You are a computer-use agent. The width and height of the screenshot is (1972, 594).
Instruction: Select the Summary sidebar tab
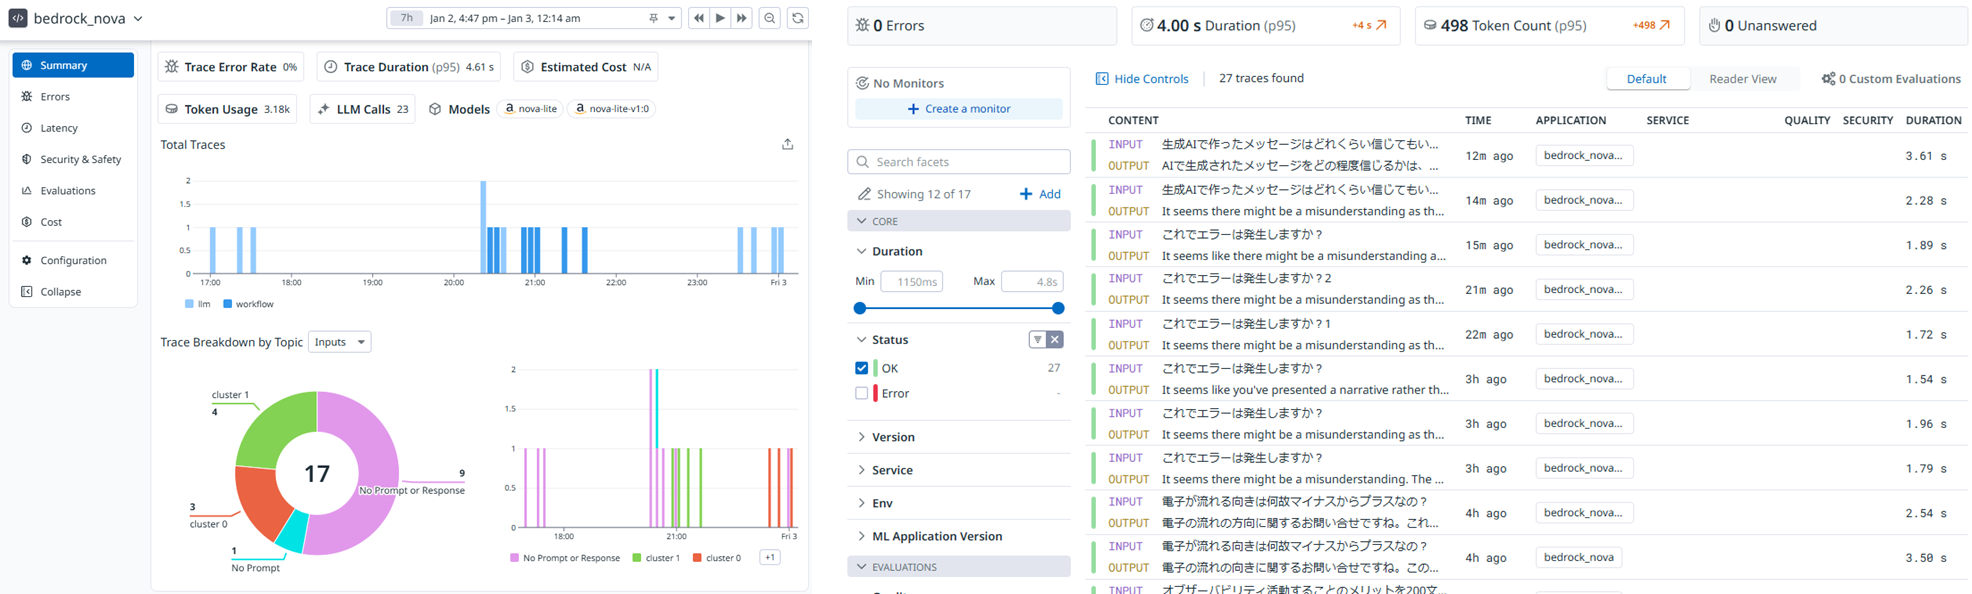pyautogui.click(x=73, y=65)
